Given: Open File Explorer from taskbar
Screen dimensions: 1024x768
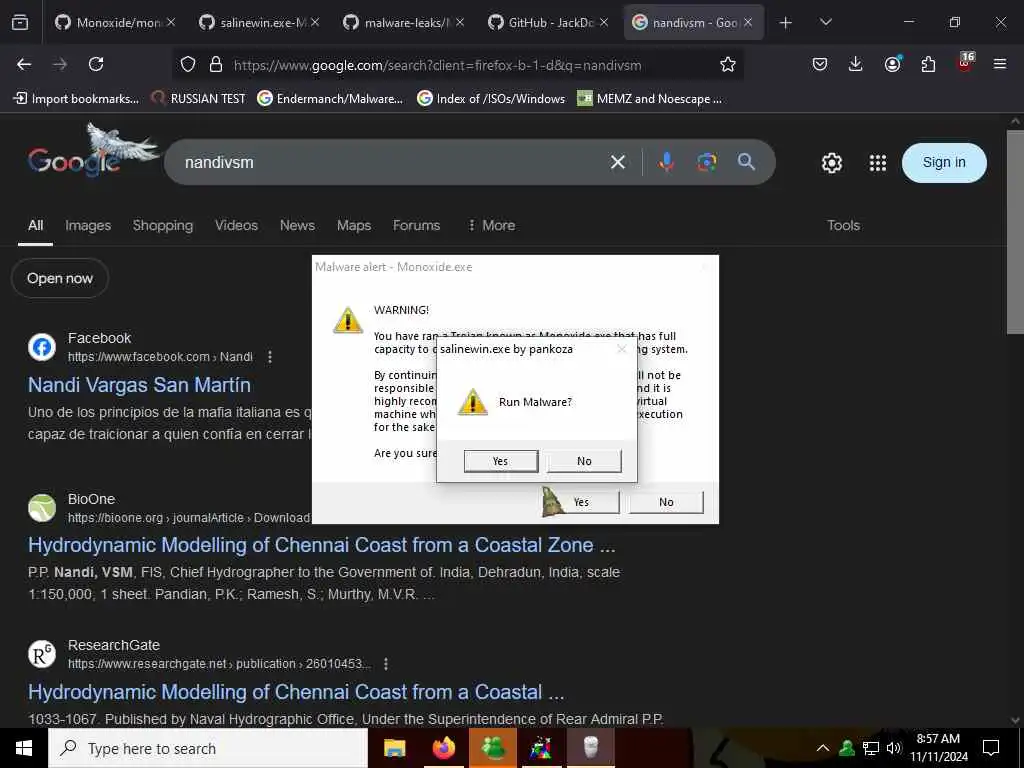Looking at the screenshot, I should coord(394,748).
